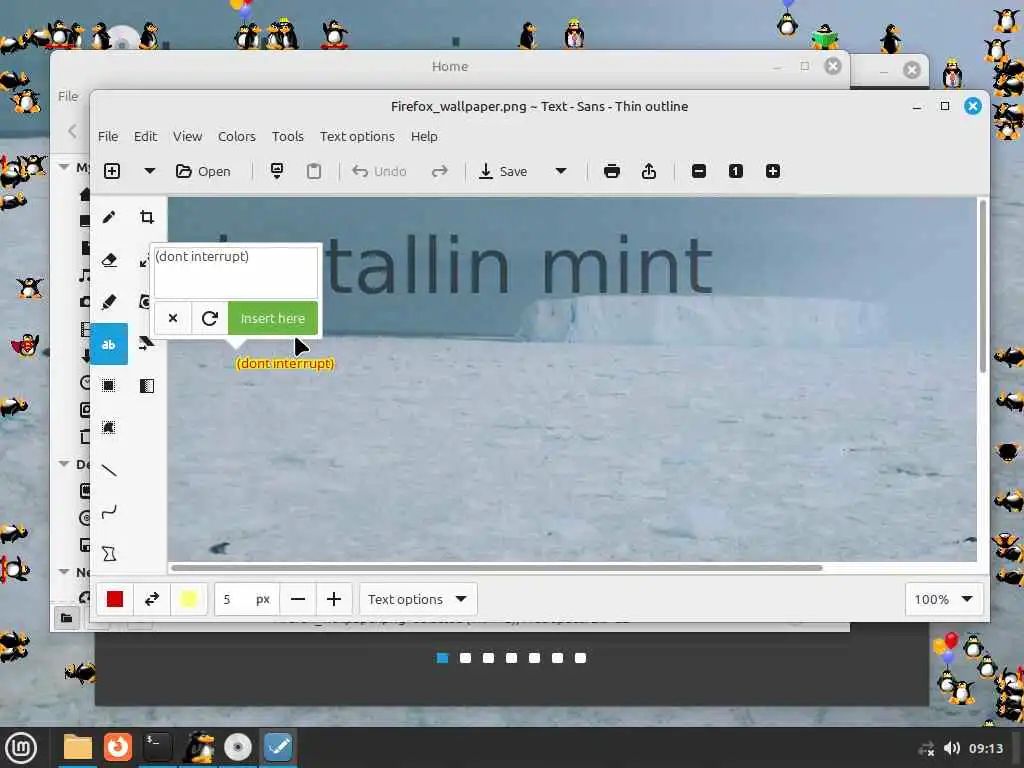This screenshot has height=768, width=1024.
Task: Click the Export/share icon
Action: coord(648,171)
